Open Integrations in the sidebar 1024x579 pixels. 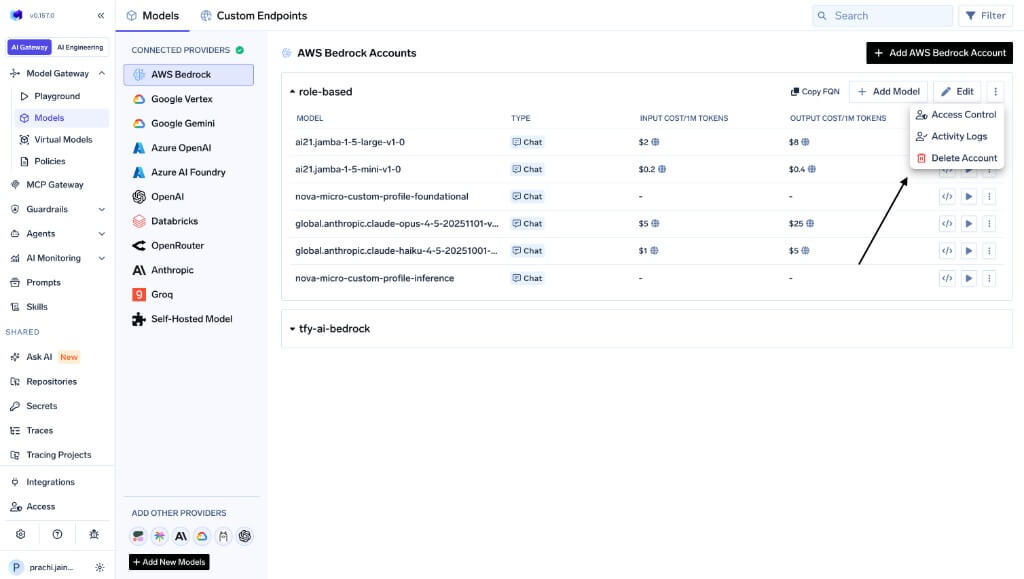click(x=50, y=482)
